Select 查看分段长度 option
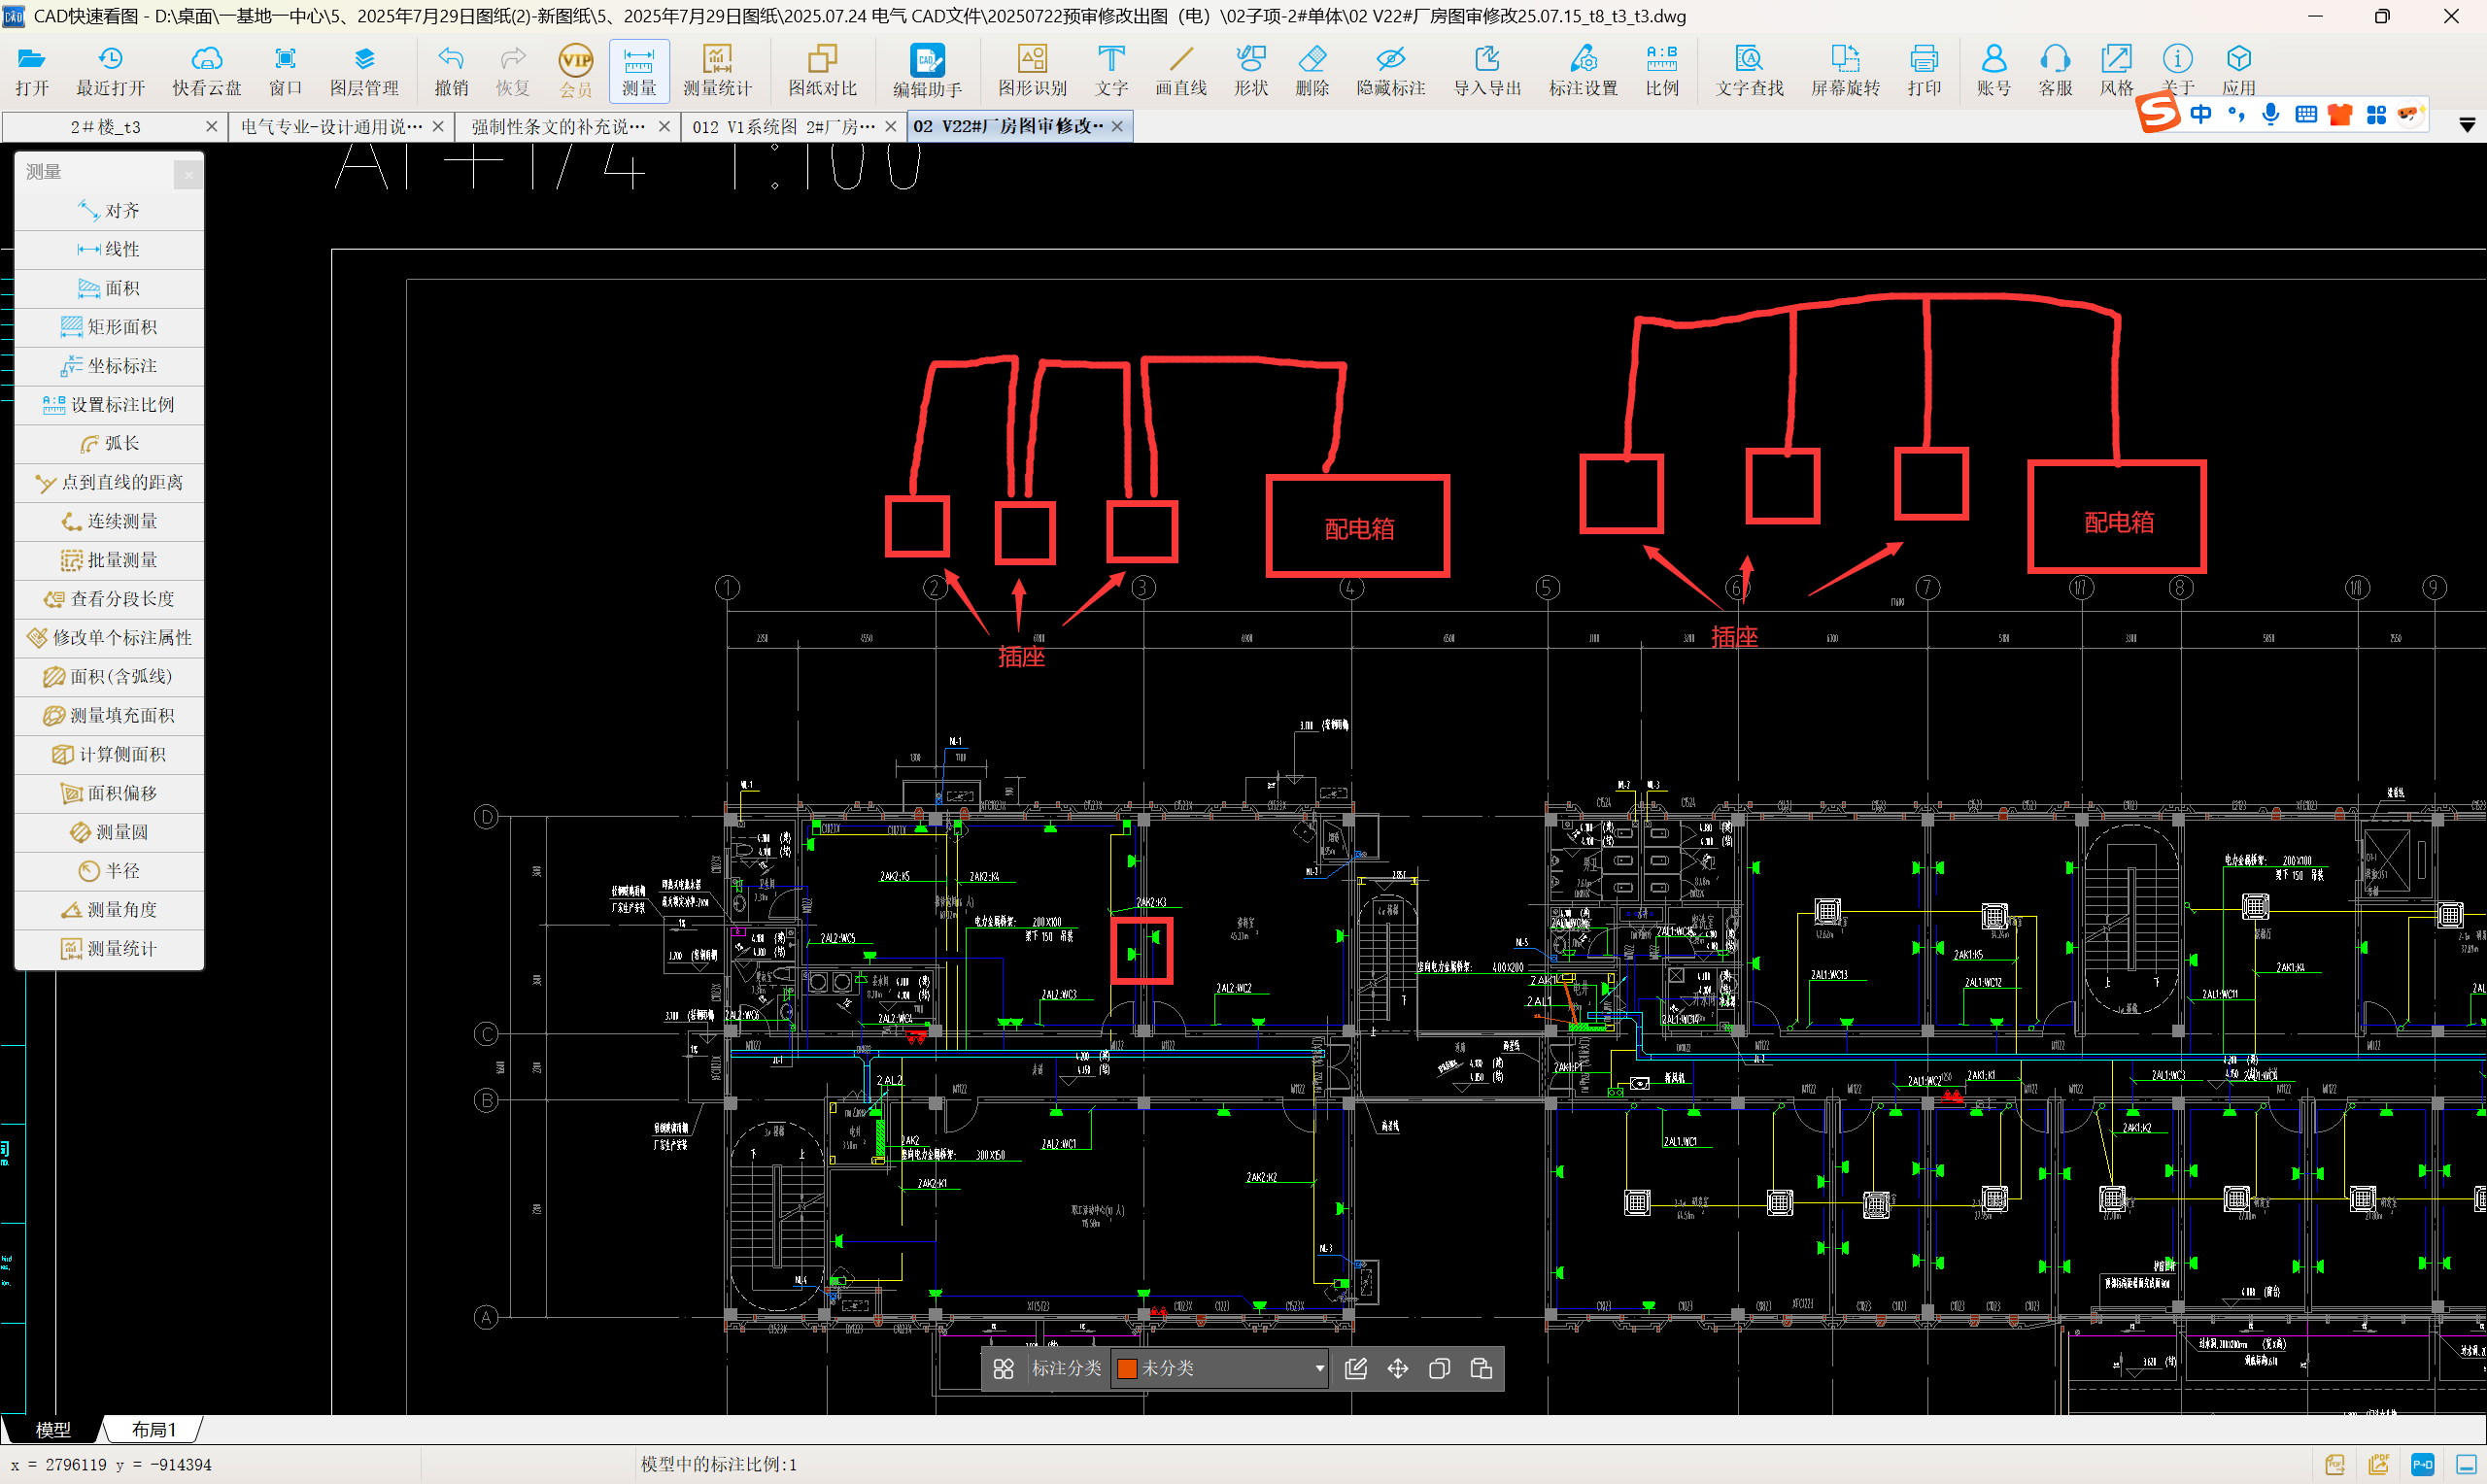Screen dimensions: 2487x1484 click(x=109, y=599)
